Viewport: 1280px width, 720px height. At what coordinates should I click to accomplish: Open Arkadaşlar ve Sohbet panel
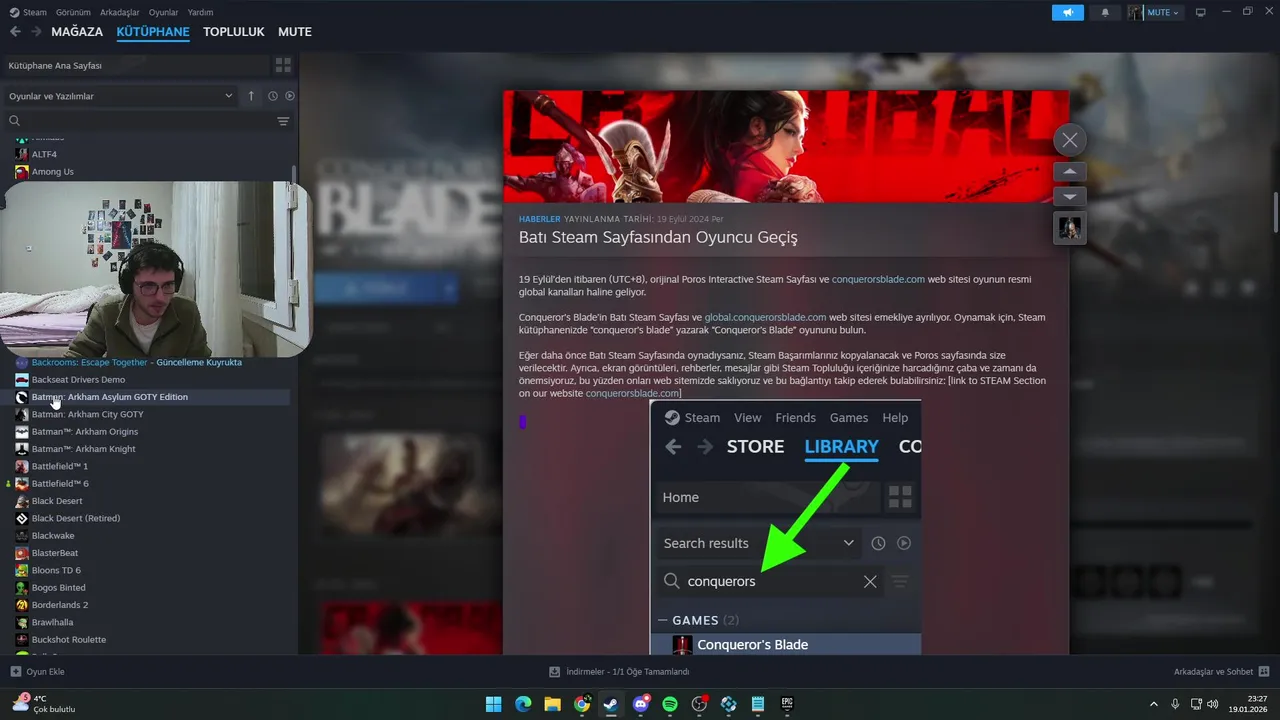tap(1222, 672)
